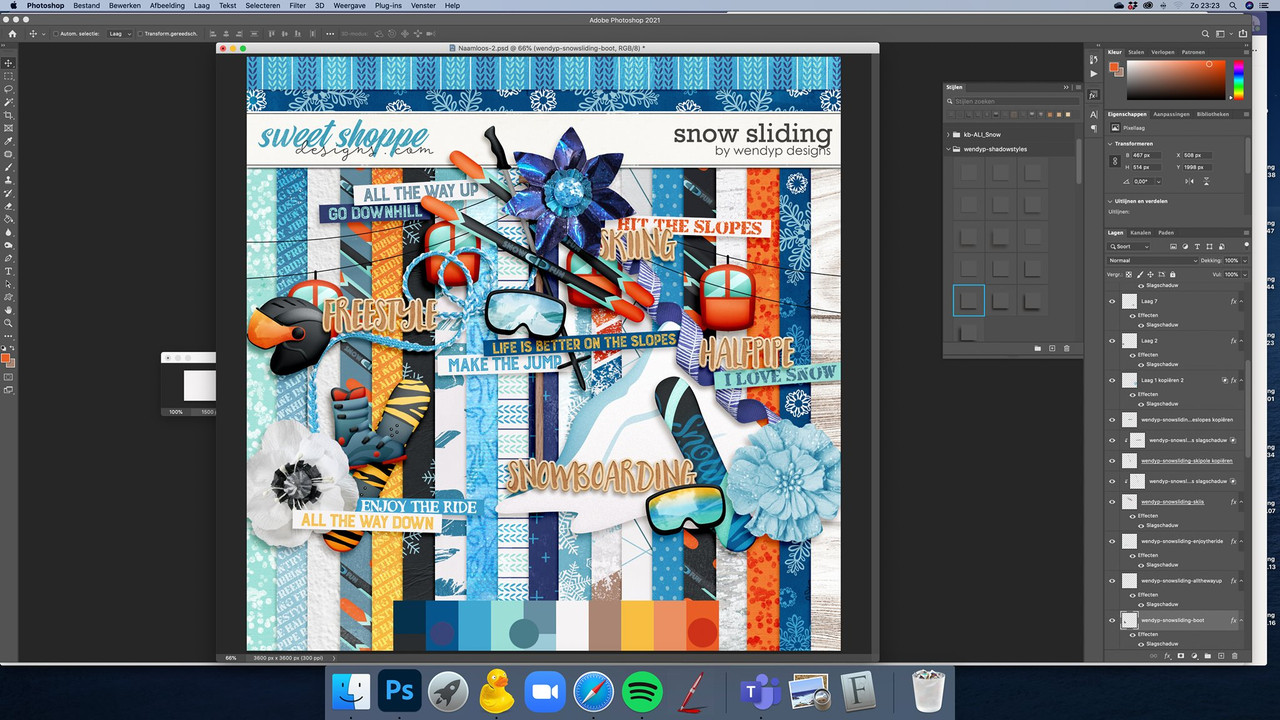
Task: Expand the kb-ALI_Snow styles folder
Action: [x=948, y=134]
